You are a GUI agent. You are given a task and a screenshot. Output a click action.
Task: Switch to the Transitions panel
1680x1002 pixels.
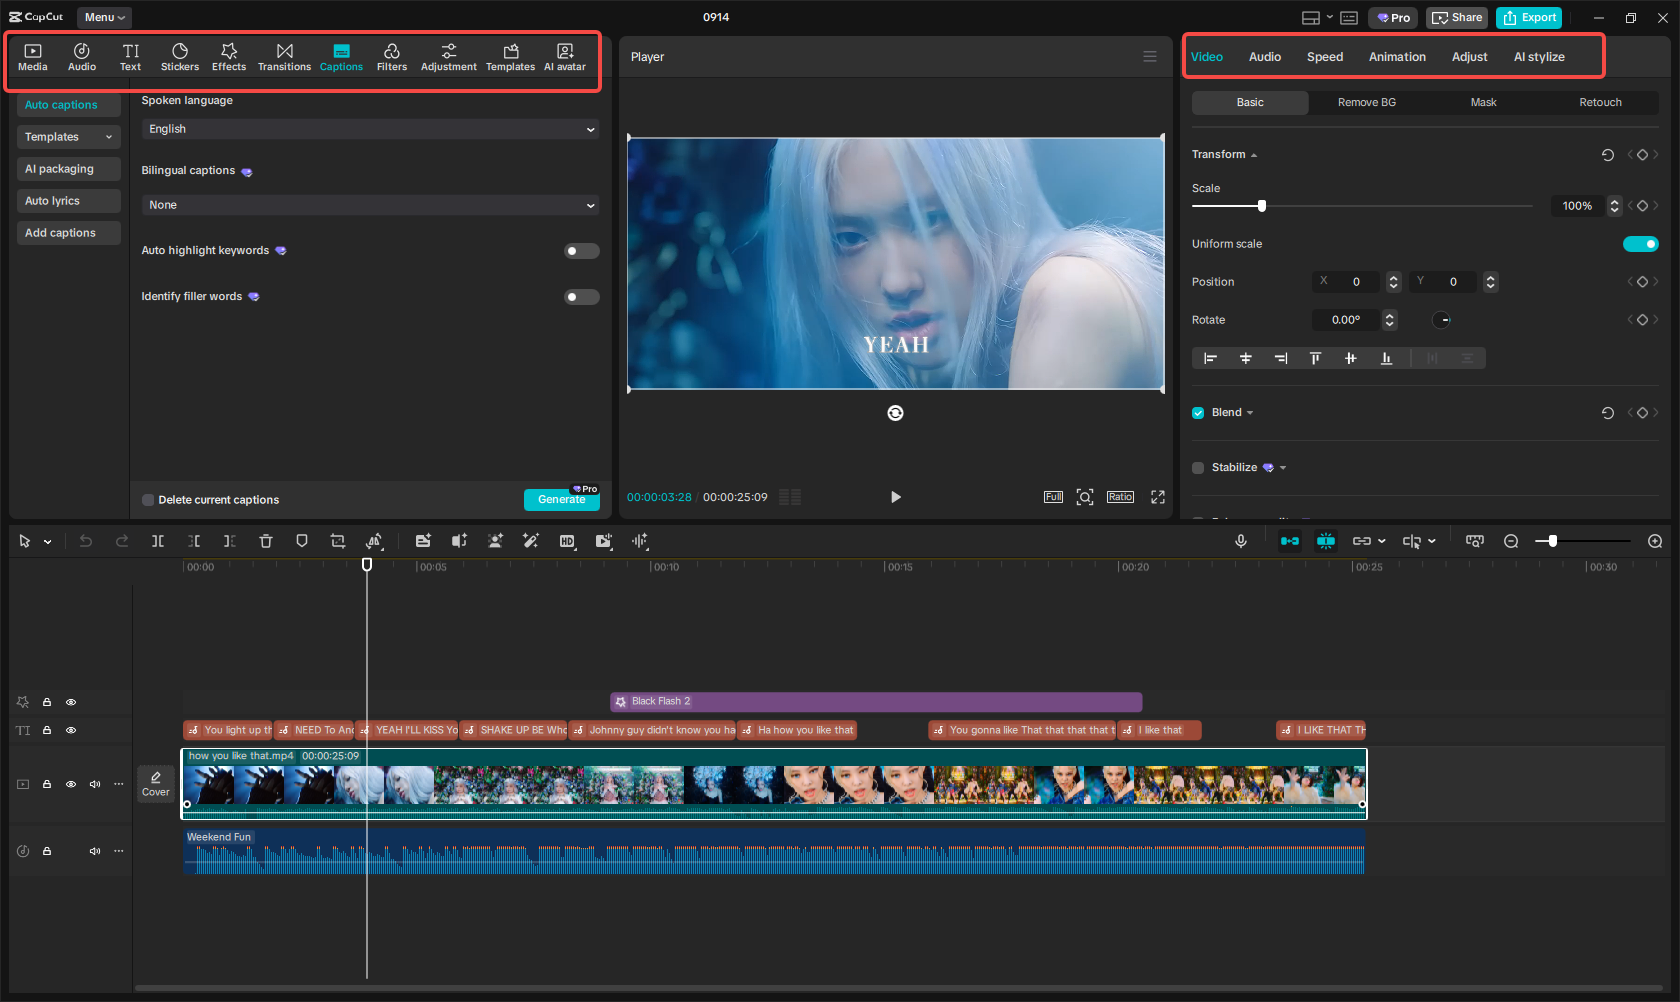pyautogui.click(x=284, y=56)
